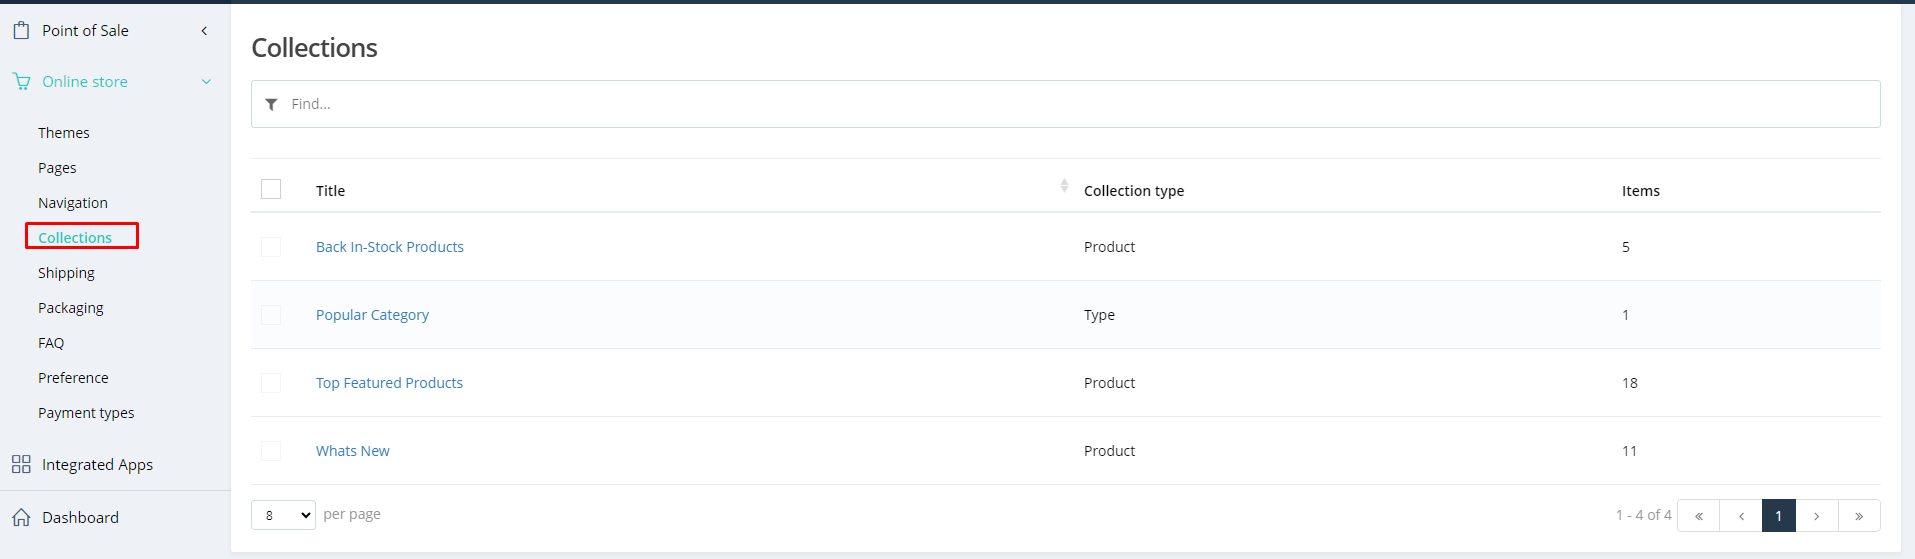This screenshot has width=1915, height=559.
Task: Go to the next page arrow
Action: point(1816,516)
